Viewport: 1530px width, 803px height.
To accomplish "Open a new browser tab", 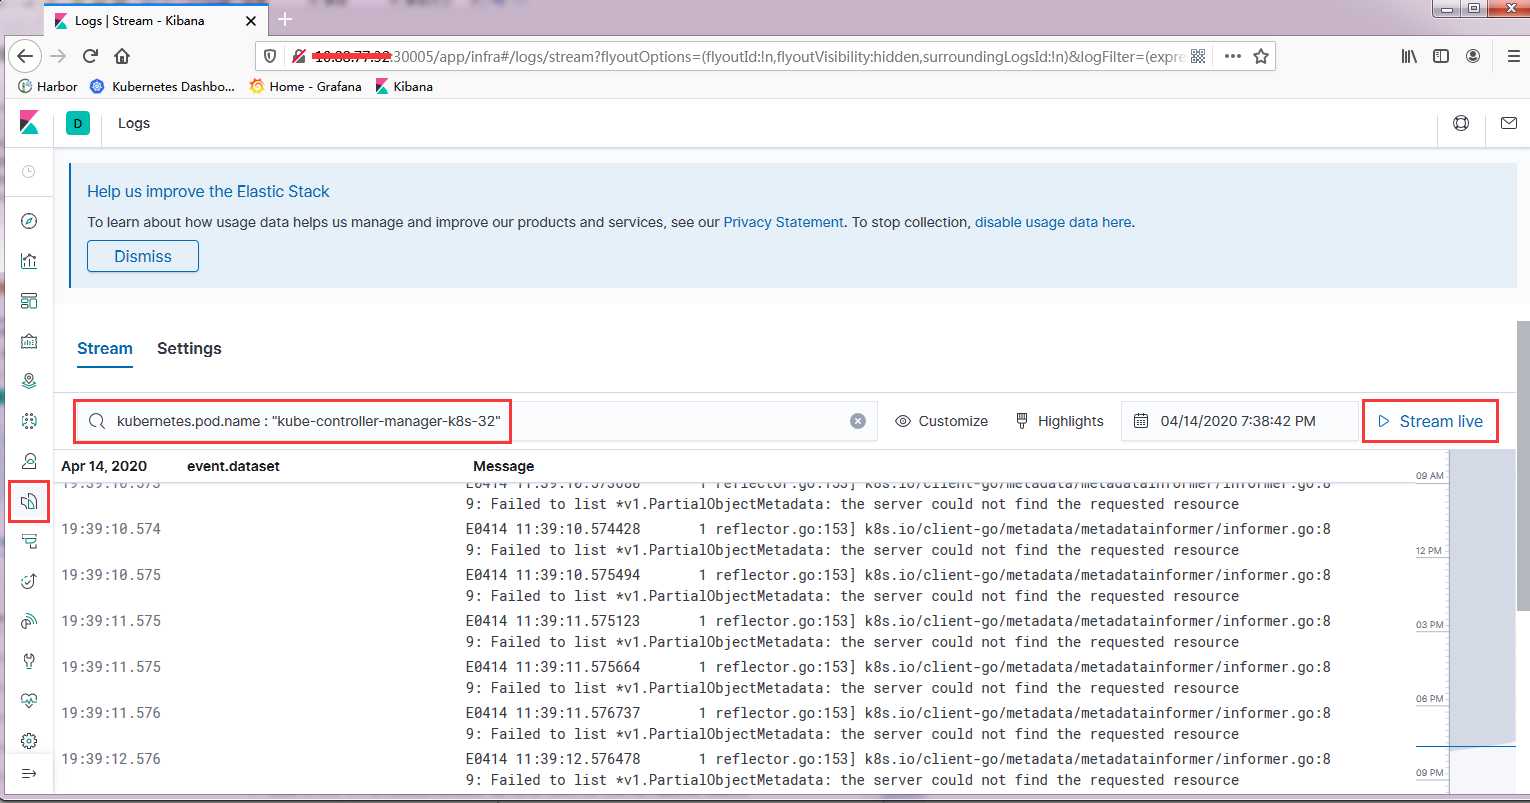I will pyautogui.click(x=285, y=19).
